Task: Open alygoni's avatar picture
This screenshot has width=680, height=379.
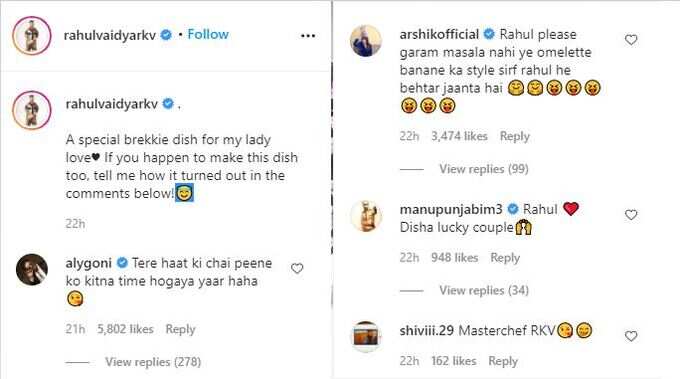Action: [32, 269]
